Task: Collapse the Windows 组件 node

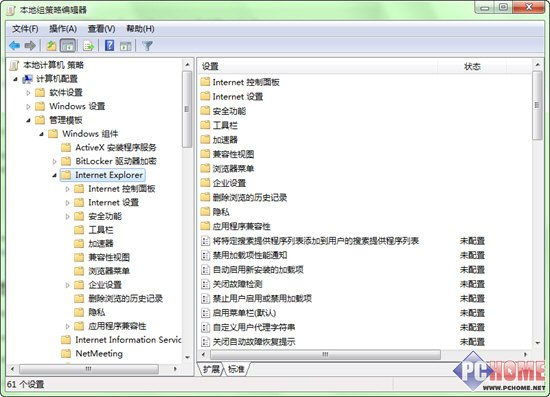Action: point(41,134)
